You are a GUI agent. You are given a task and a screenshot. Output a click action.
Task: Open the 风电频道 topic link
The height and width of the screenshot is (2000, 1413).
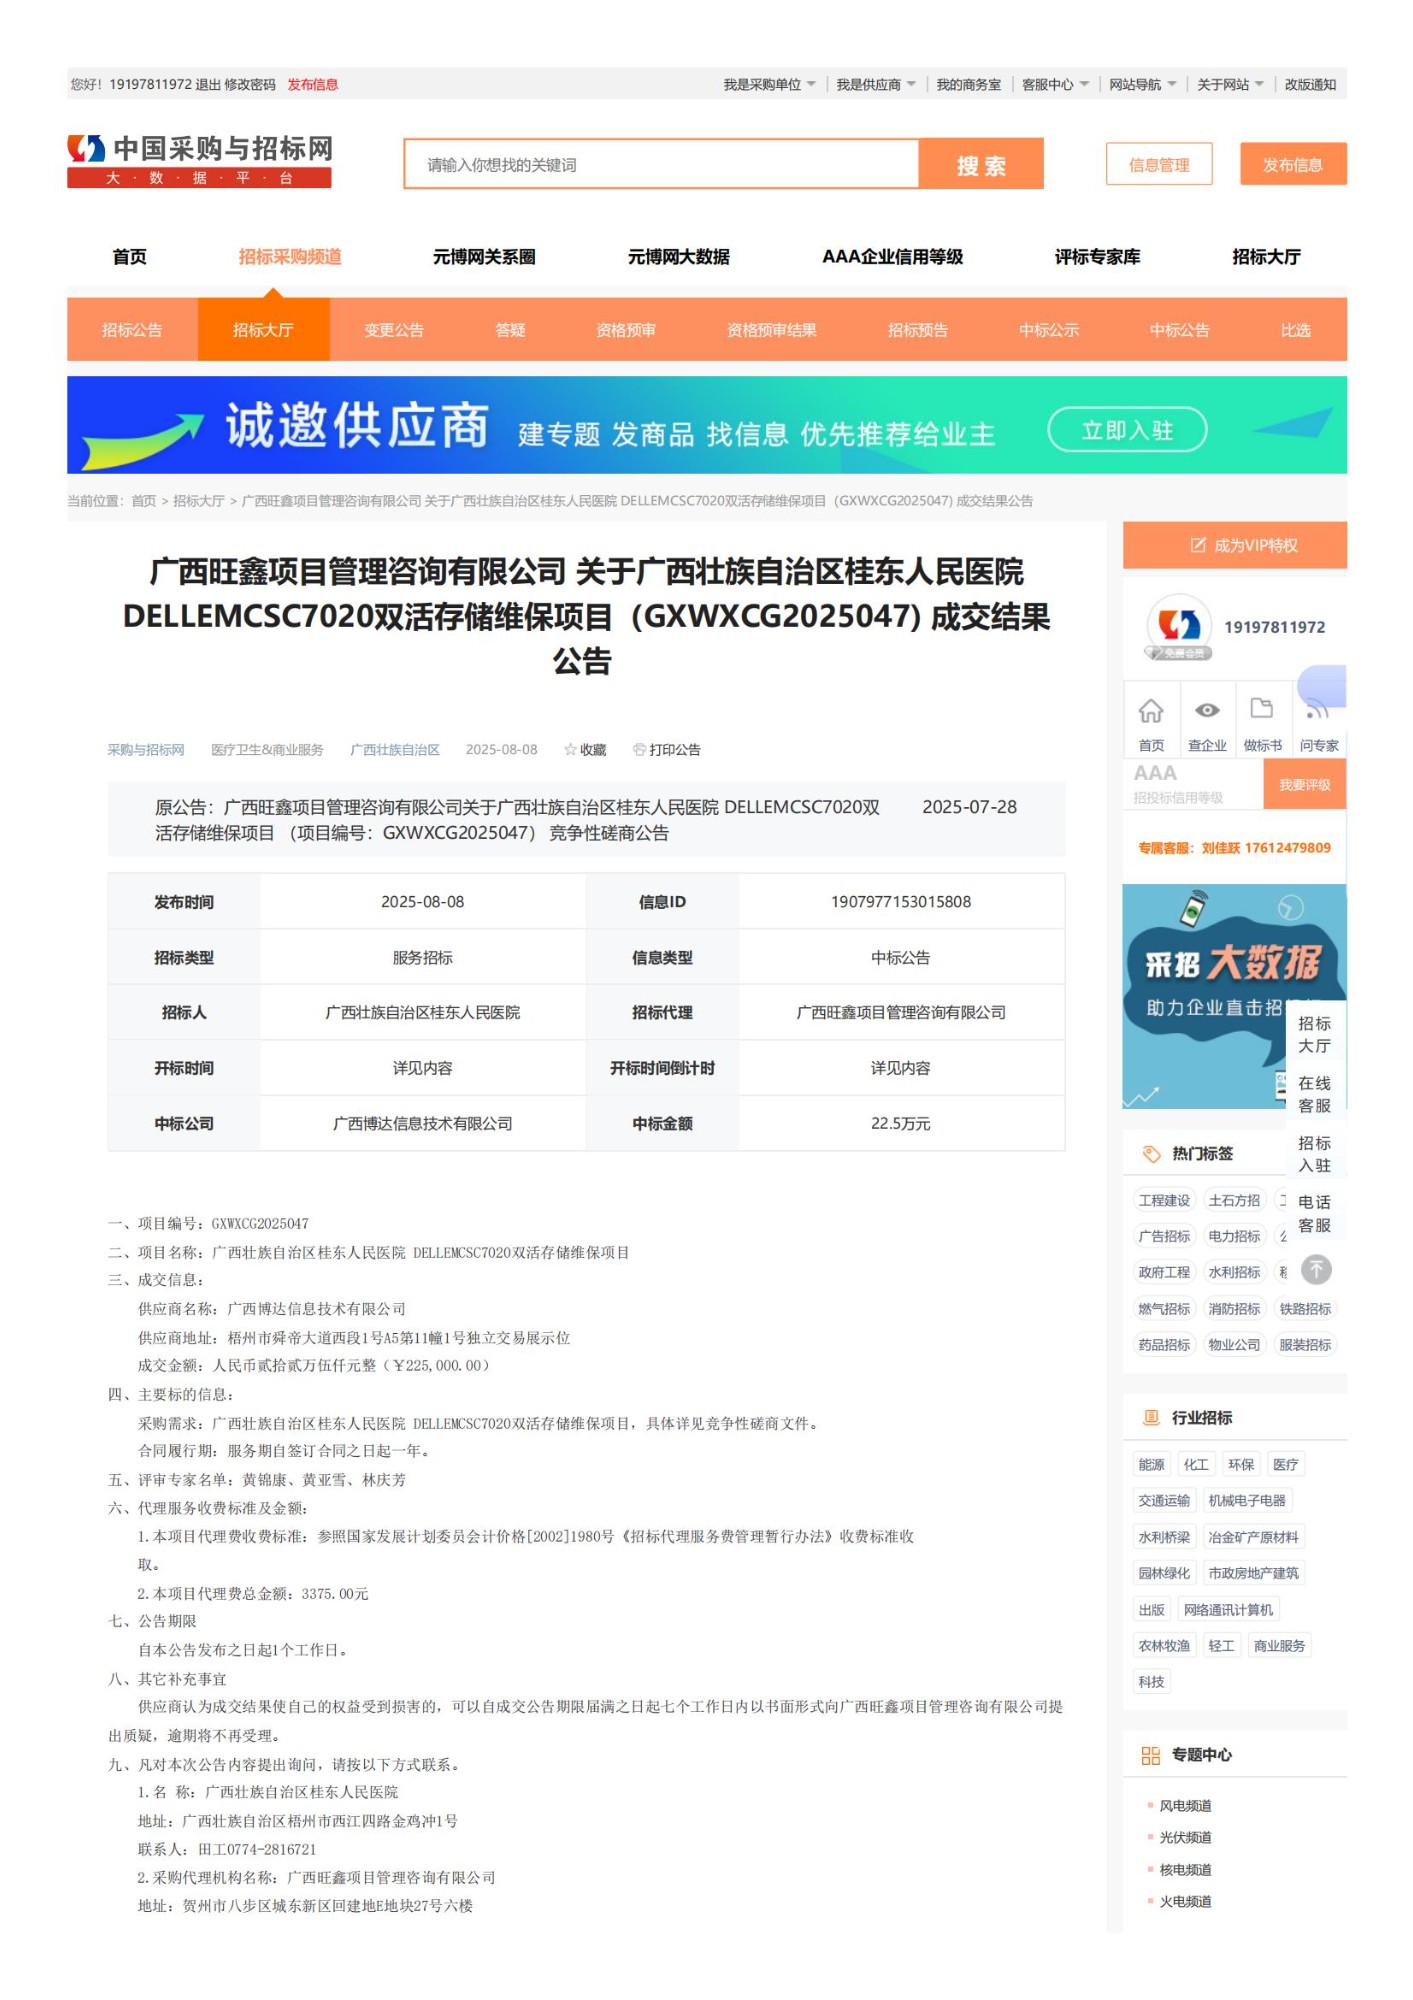[x=1185, y=1806]
